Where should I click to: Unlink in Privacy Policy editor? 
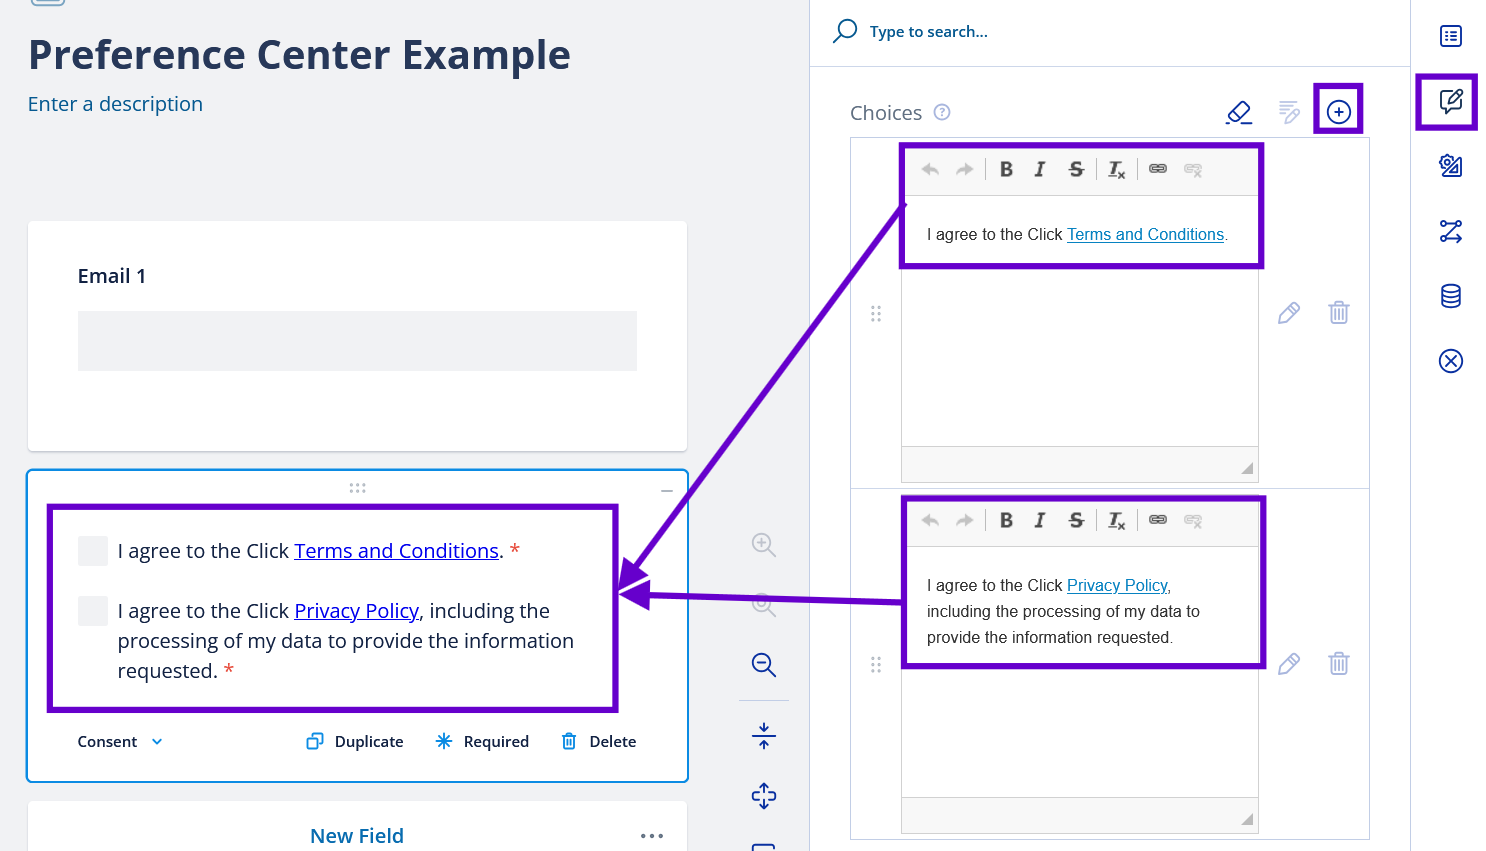coord(1193,521)
